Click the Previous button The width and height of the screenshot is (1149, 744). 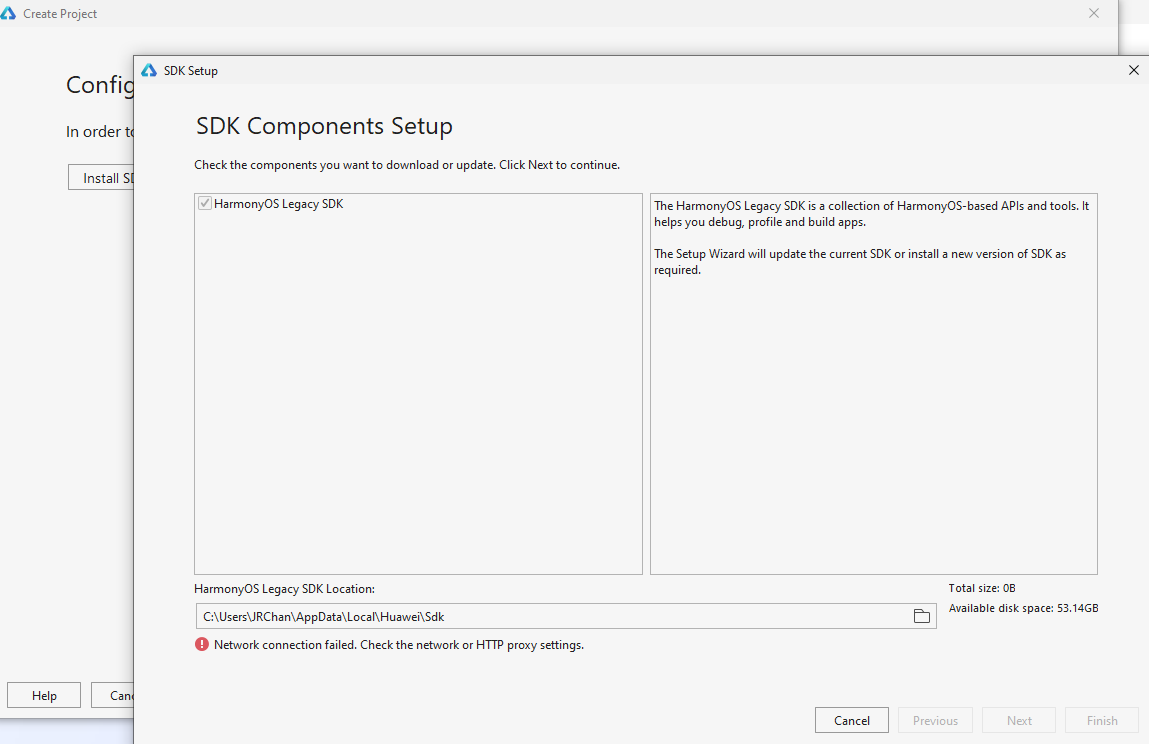tap(935, 720)
